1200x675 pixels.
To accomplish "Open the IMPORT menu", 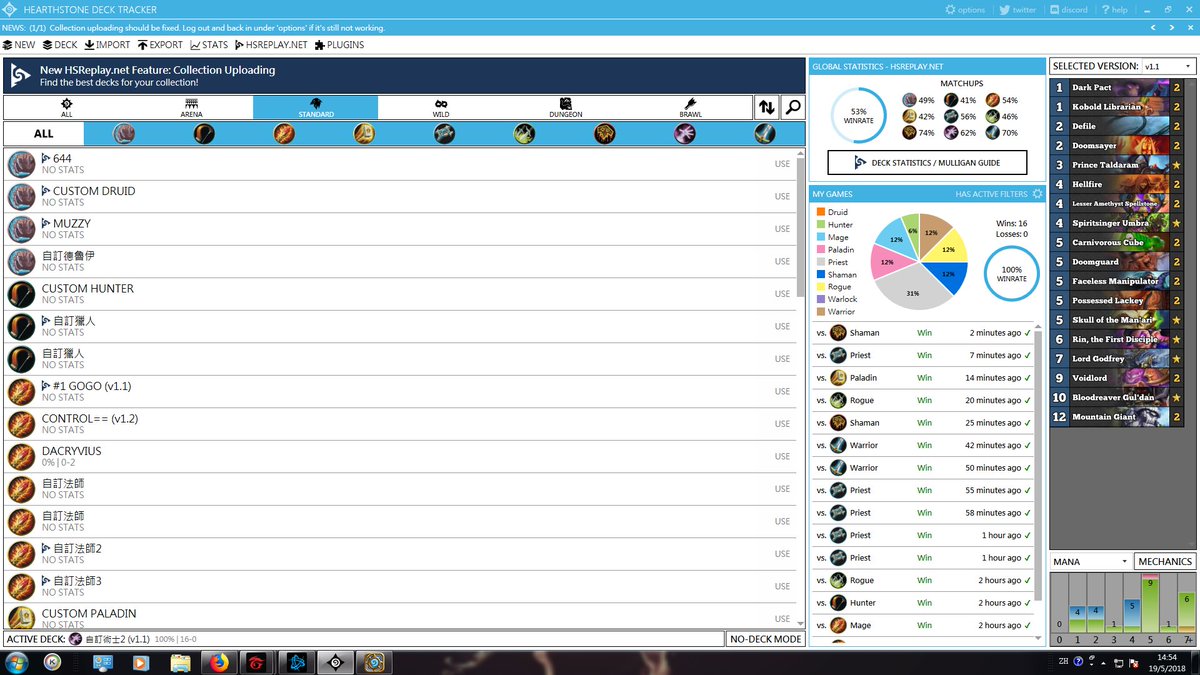I will tap(108, 45).
